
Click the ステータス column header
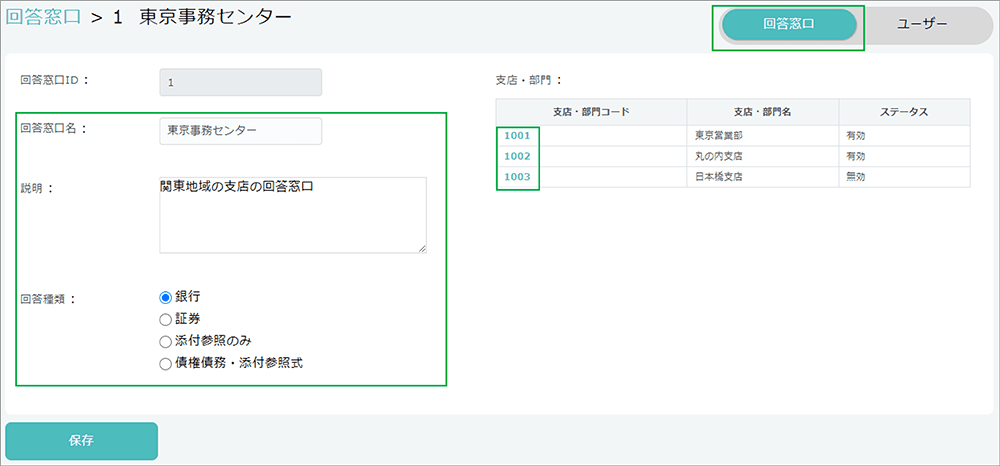904,111
